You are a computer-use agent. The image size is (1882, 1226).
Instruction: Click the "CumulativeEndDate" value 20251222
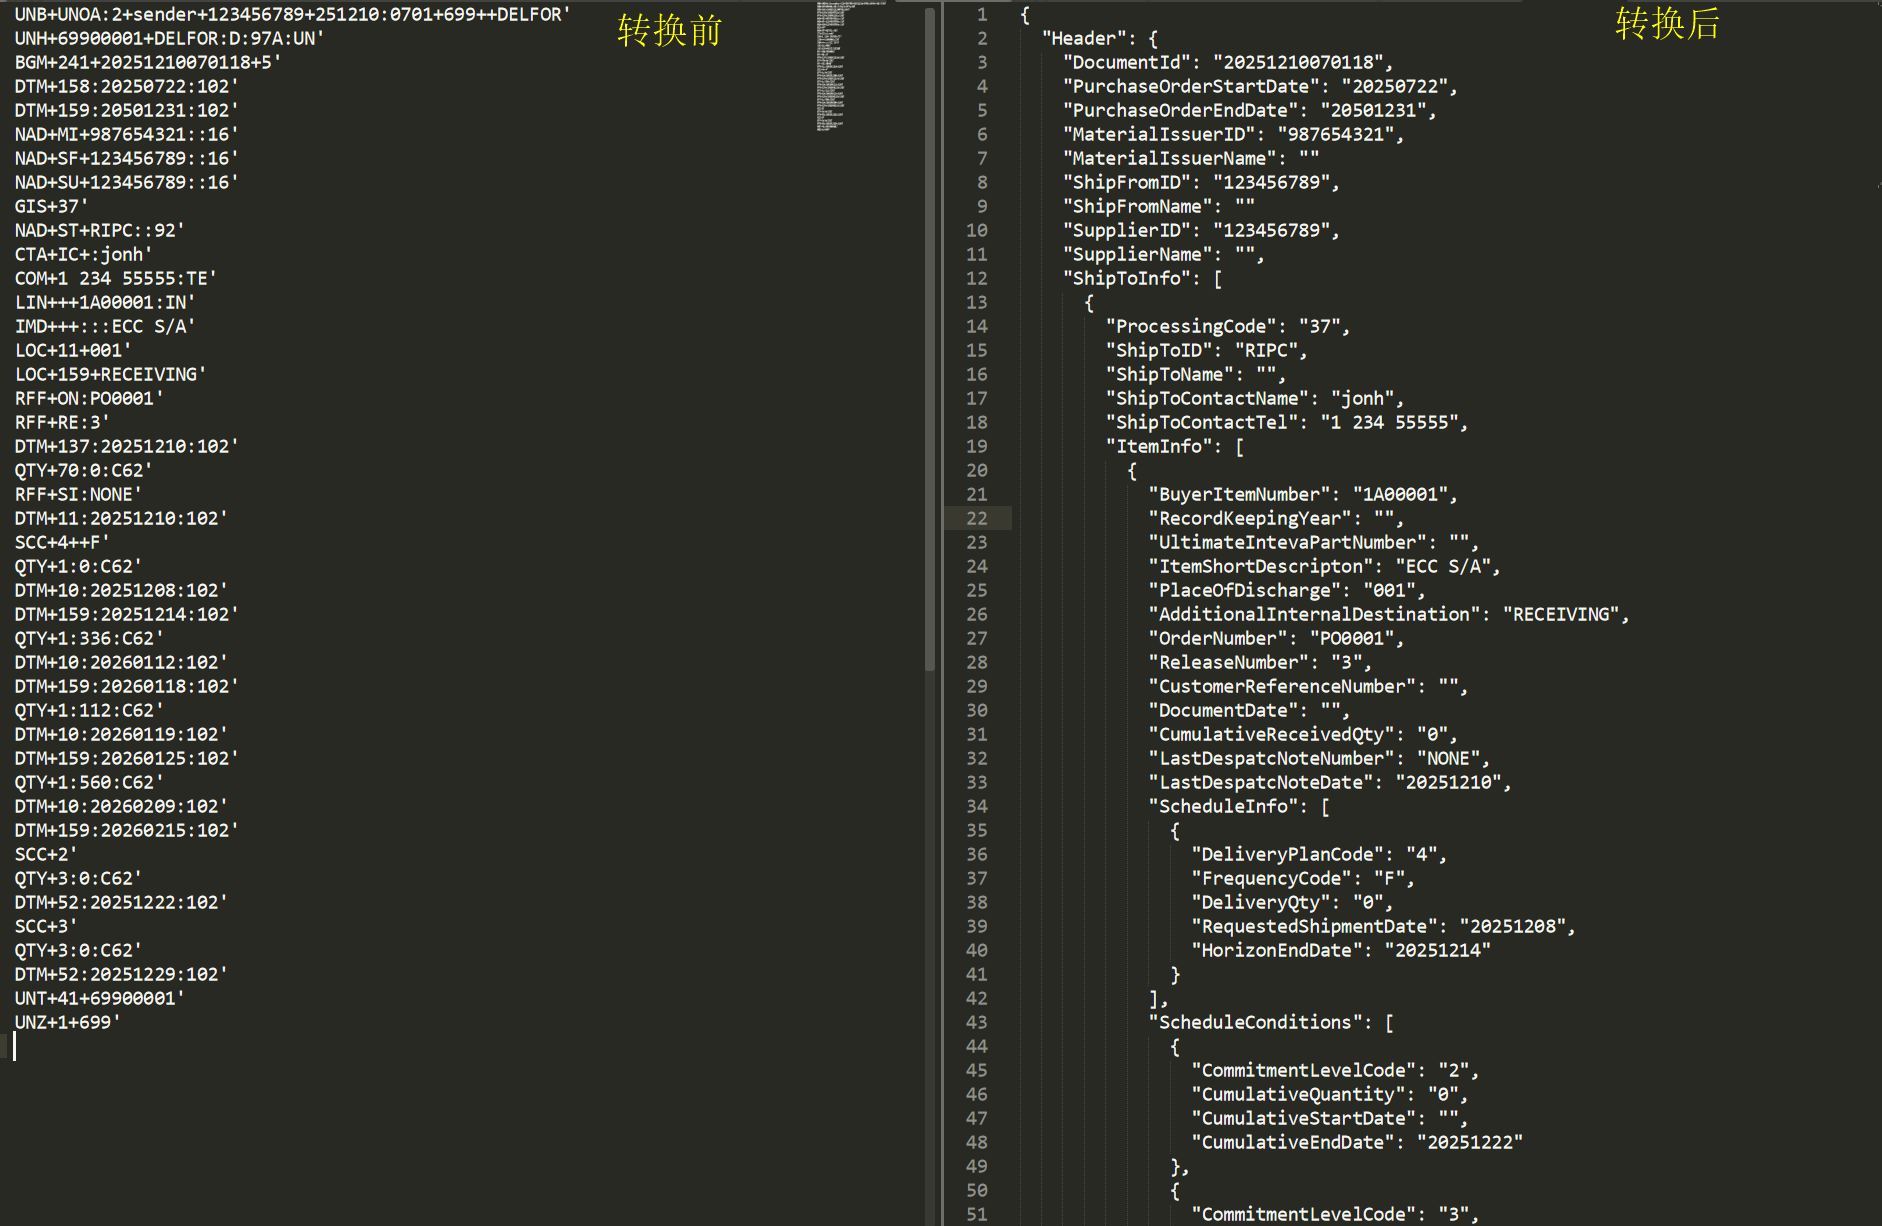tap(1469, 1142)
